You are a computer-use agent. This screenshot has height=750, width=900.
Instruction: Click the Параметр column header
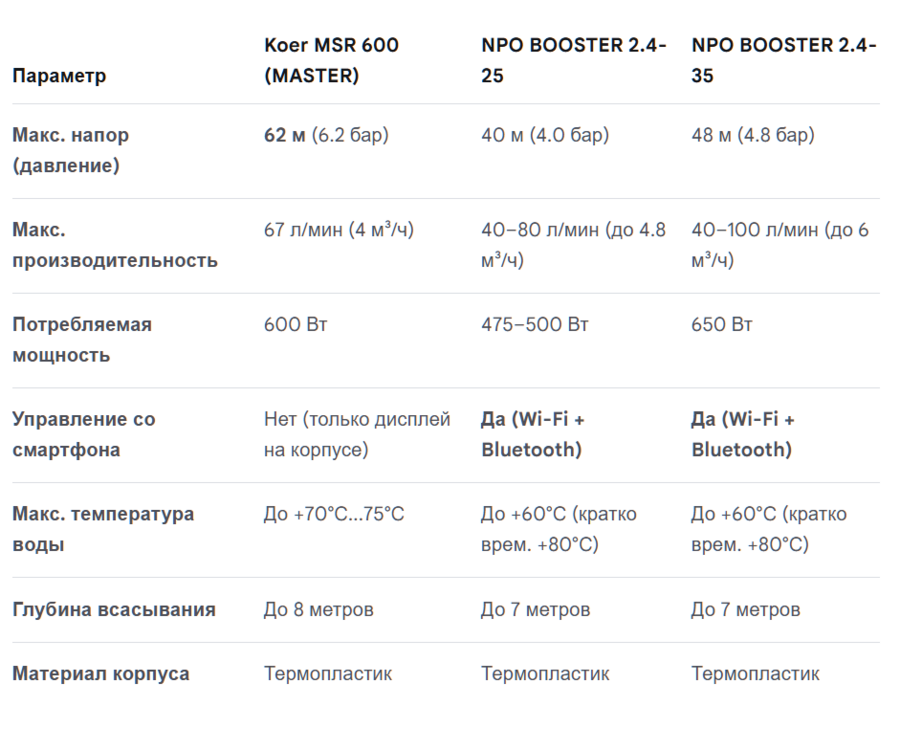59,75
